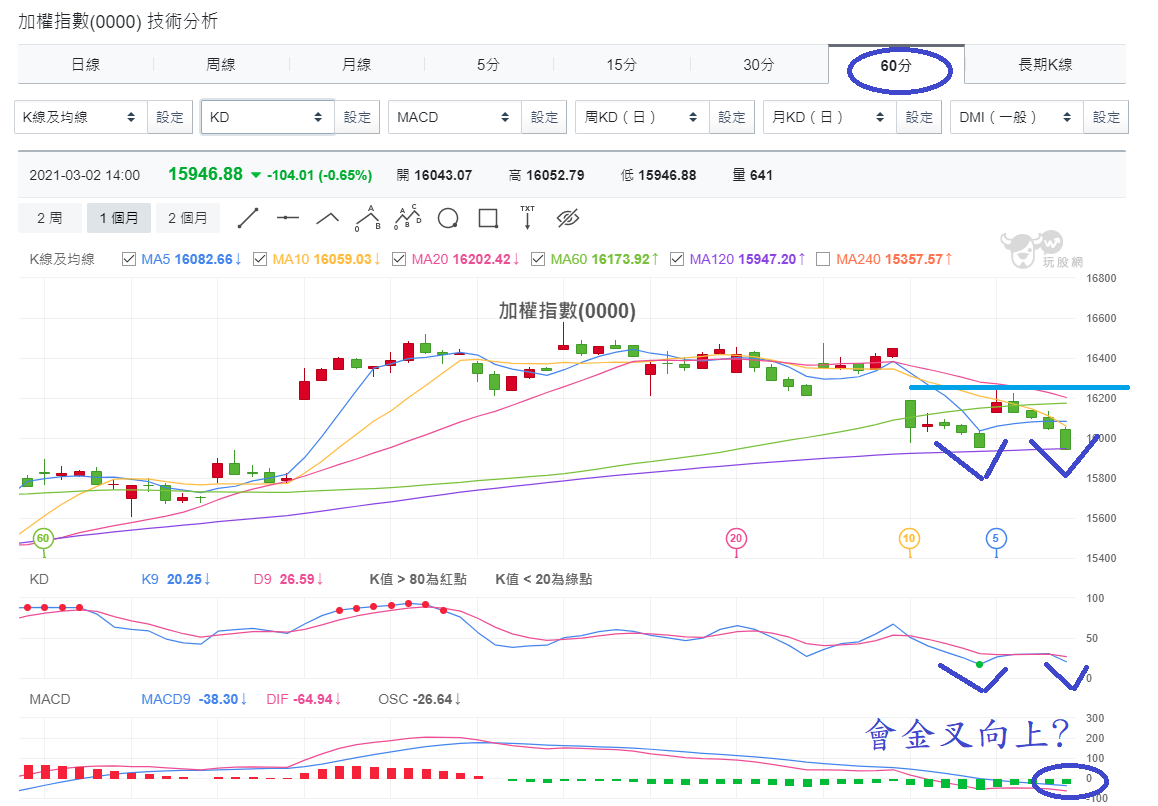Choose the ABCD wave pattern tool
This screenshot has width=1158, height=806.
point(408,217)
